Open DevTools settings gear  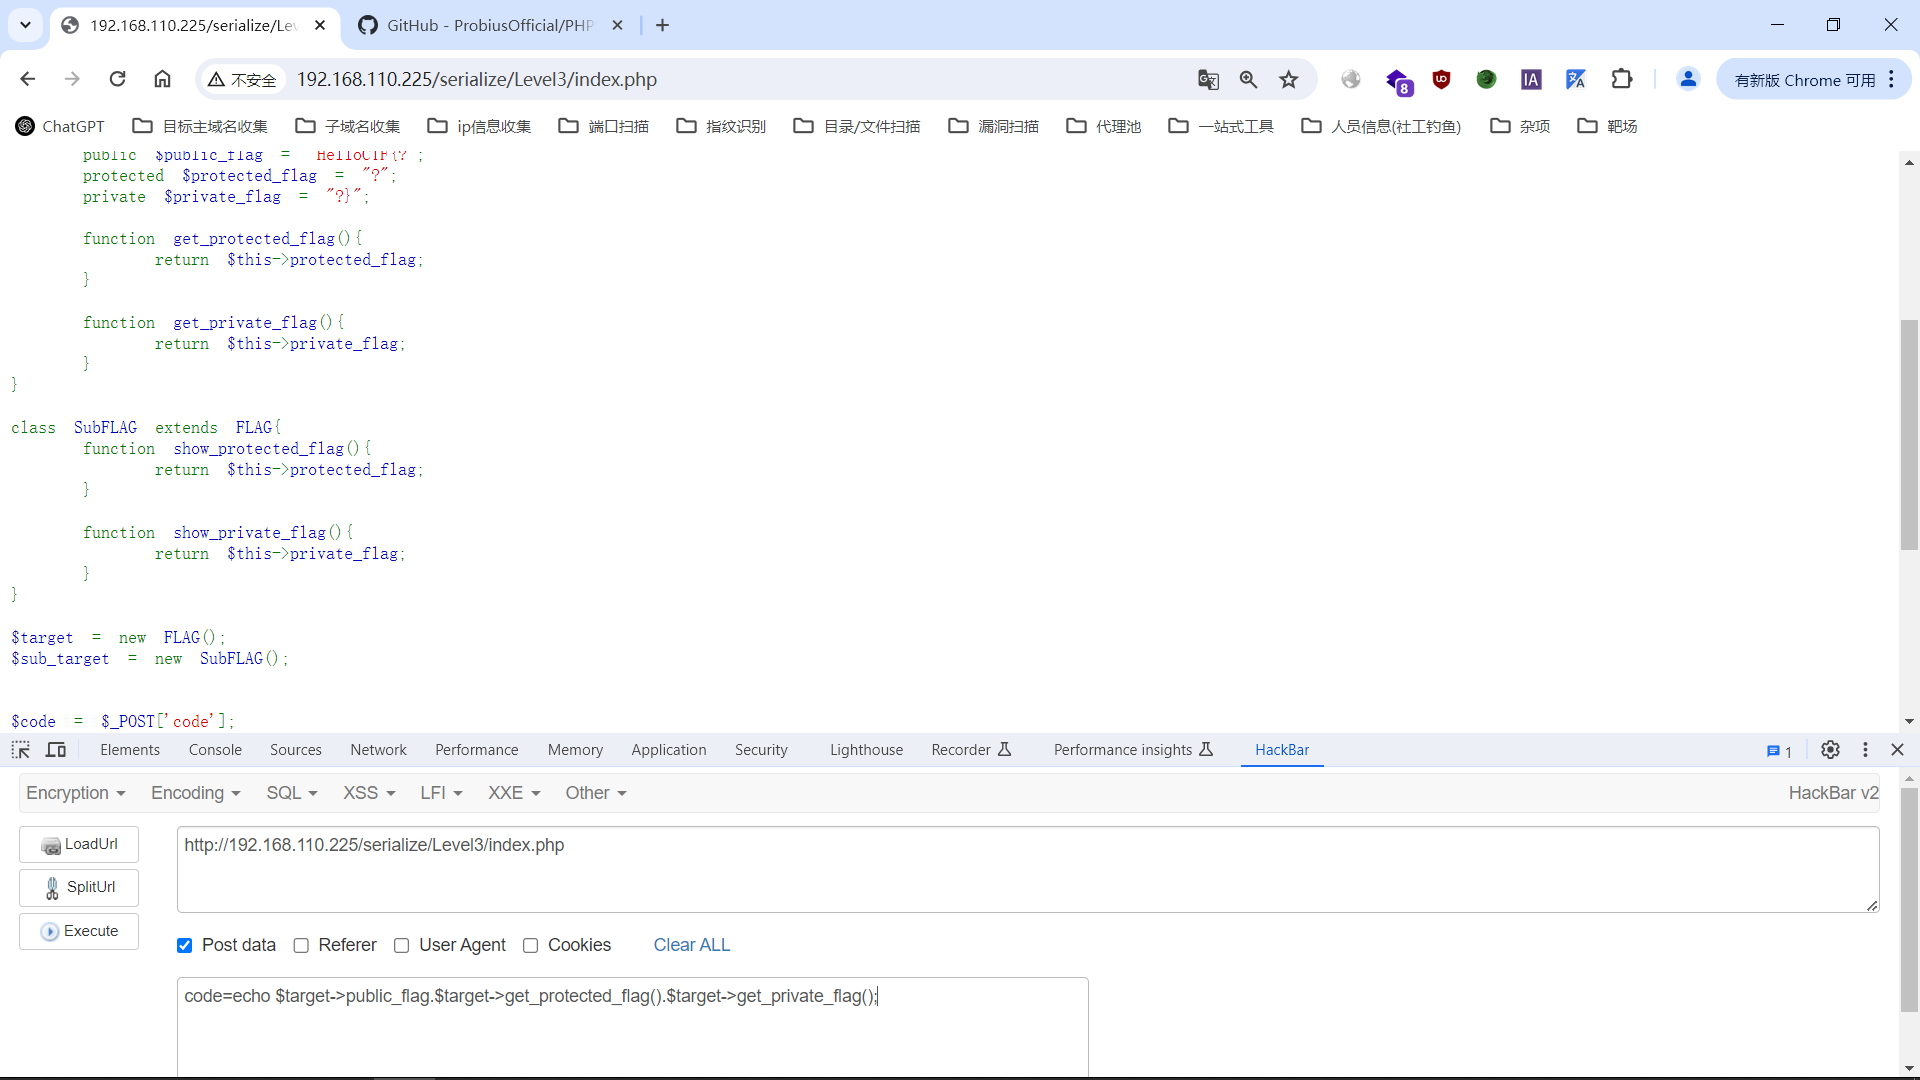coord(1830,750)
